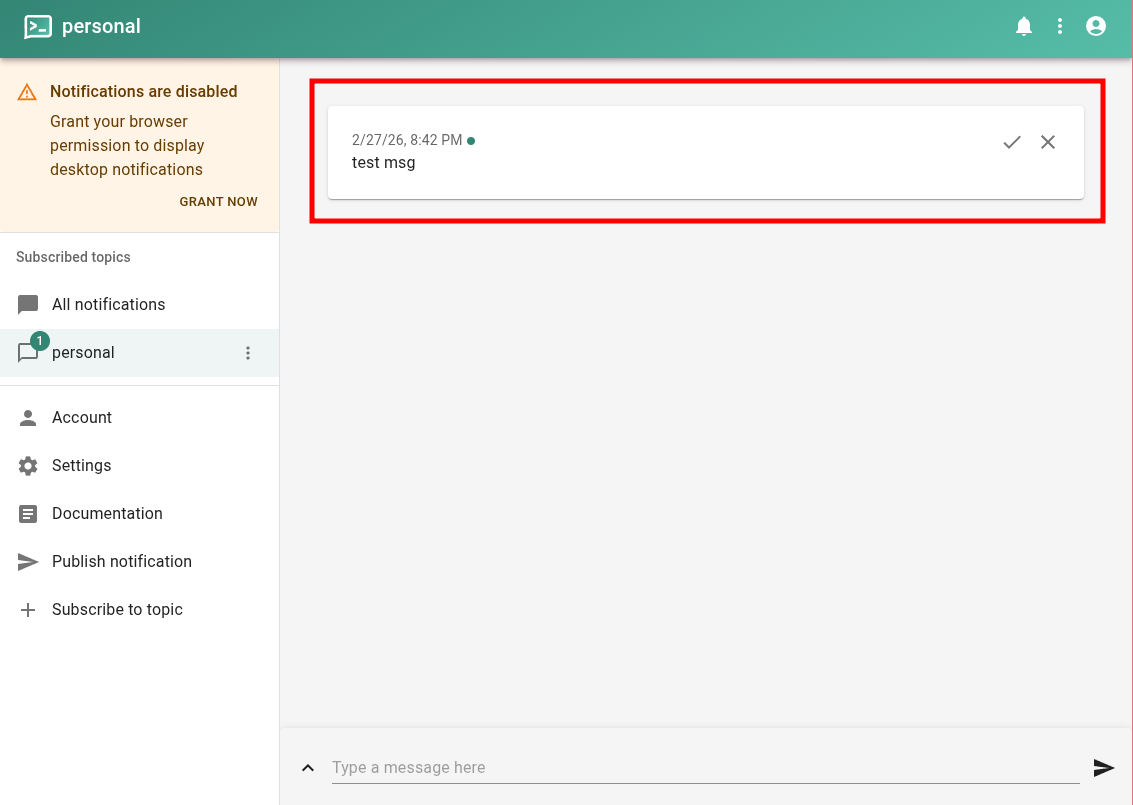1133x805 pixels.
Task: Expand the publish dialog chevron
Action: point(308,768)
